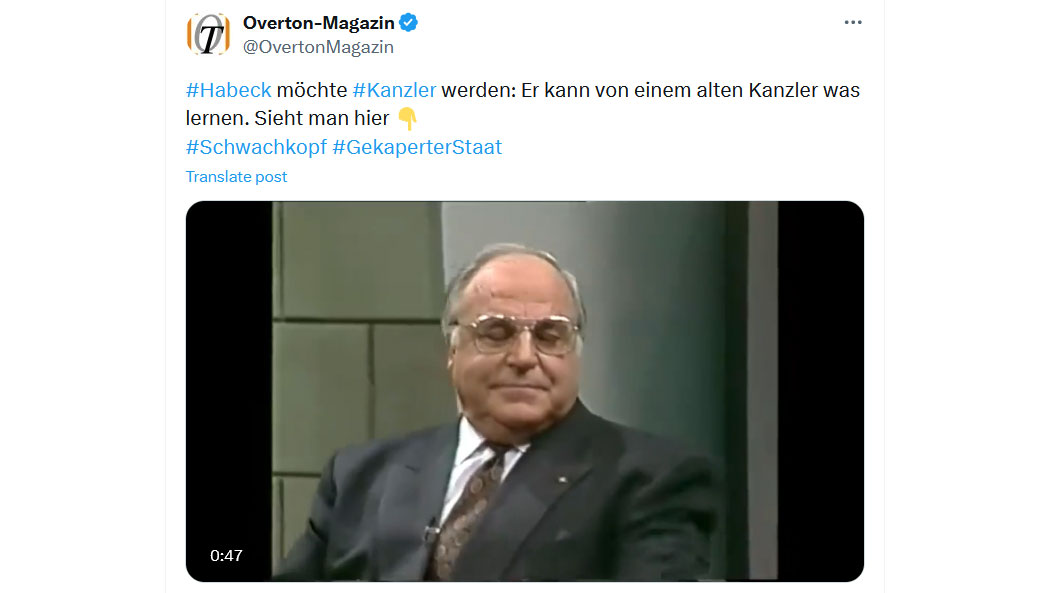Follow the #Kanzler hashtag link
The image size is (1050, 593).
[x=394, y=90]
